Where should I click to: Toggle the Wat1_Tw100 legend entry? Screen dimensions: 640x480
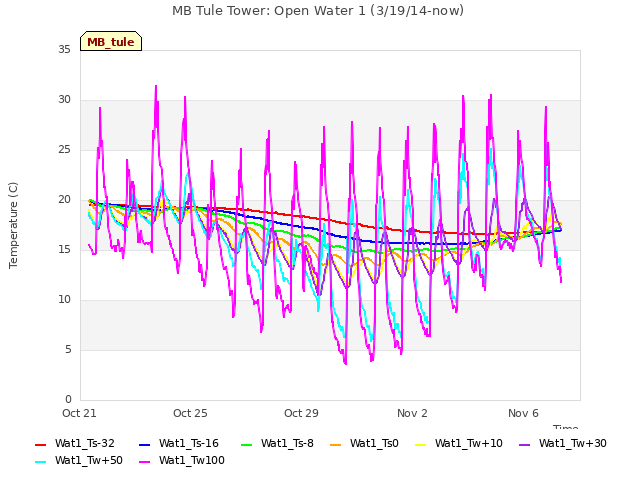(182, 461)
